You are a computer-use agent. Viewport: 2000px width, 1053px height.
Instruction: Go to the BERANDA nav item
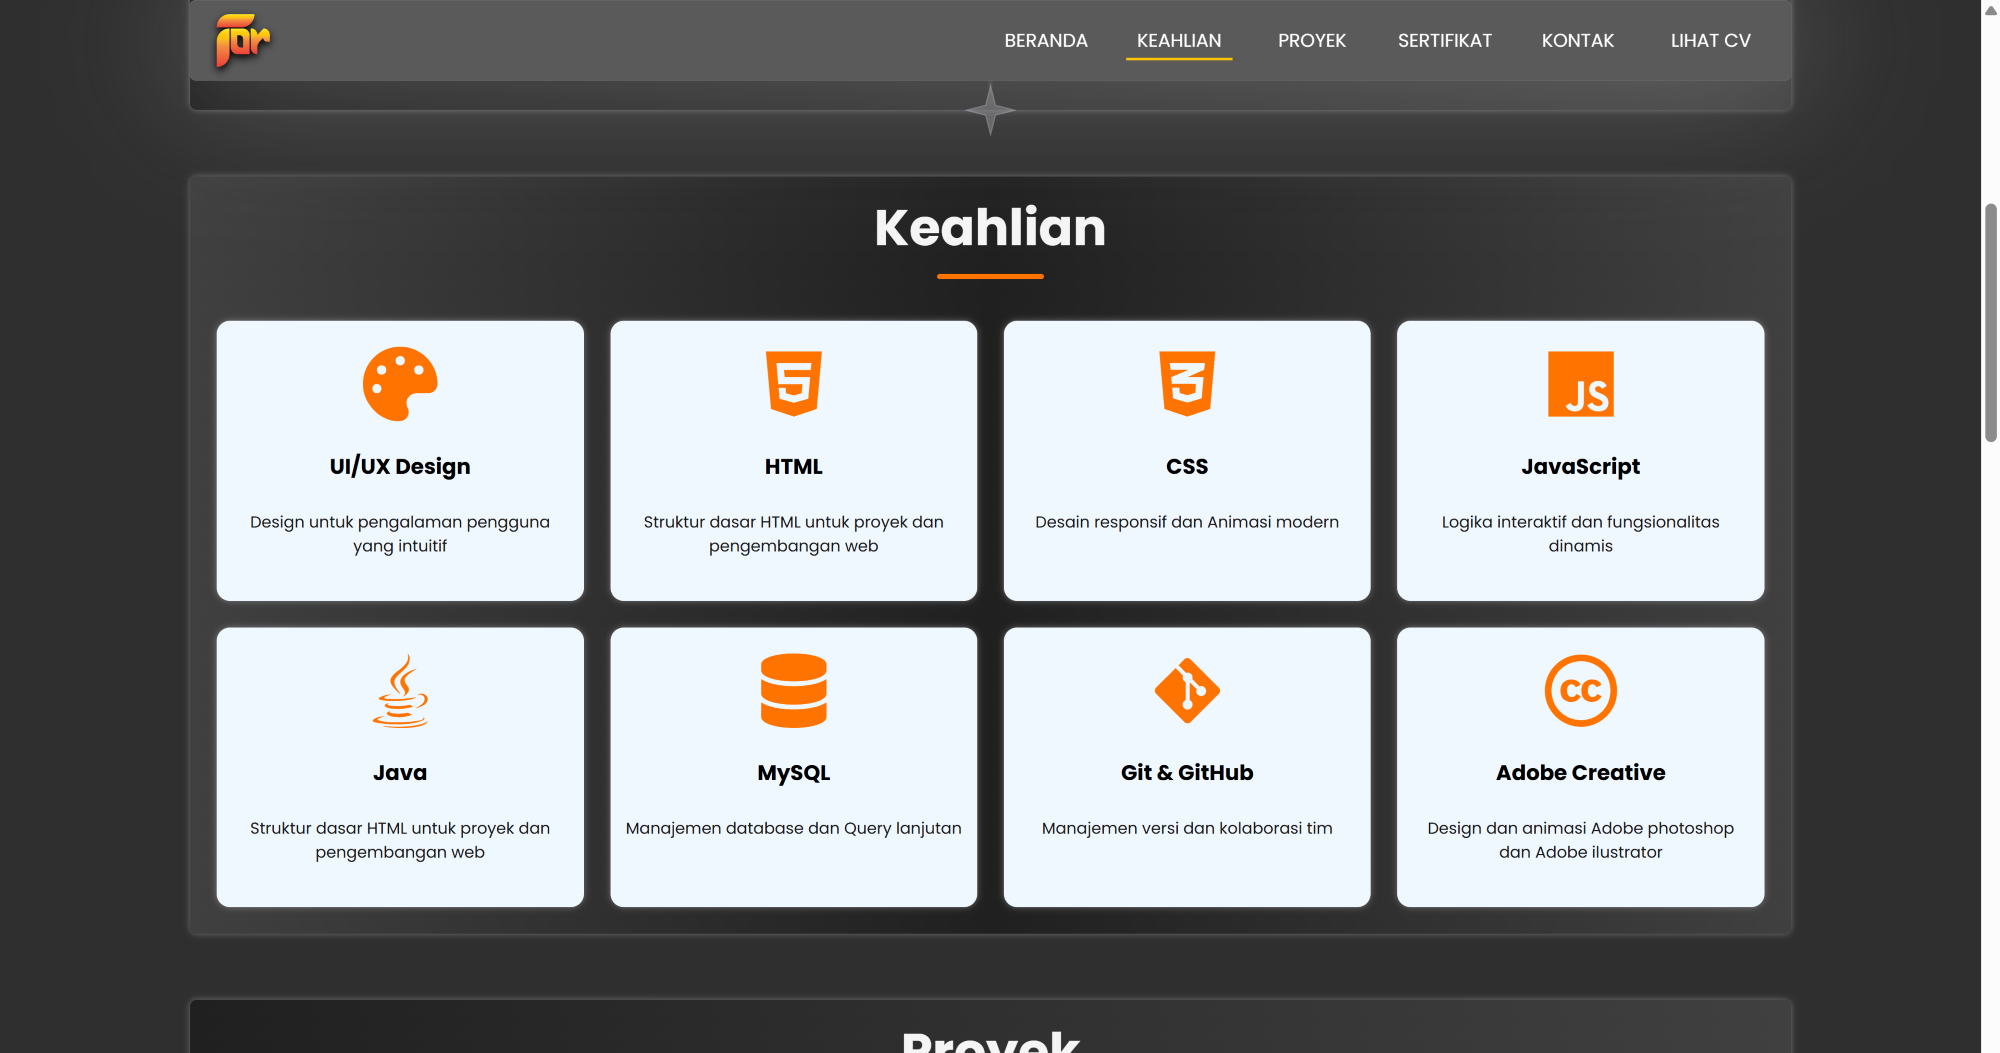(1045, 41)
